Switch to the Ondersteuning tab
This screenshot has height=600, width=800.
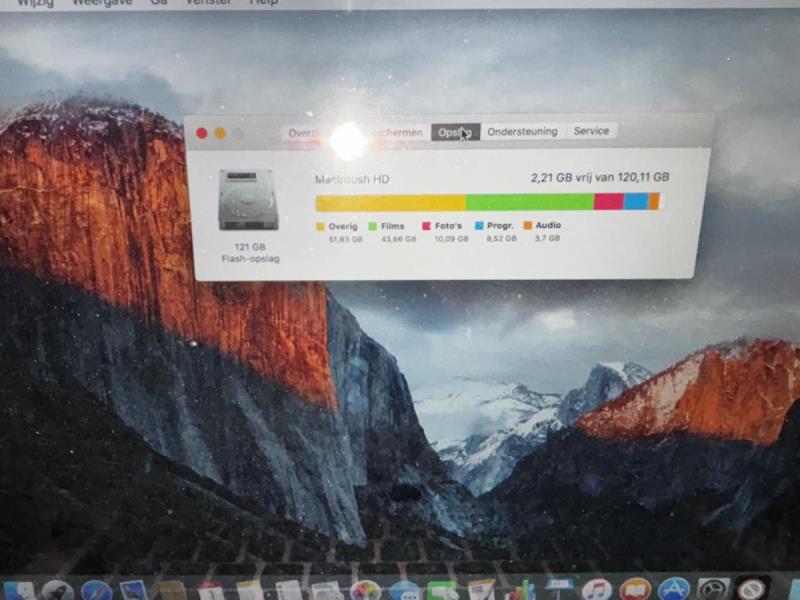523,131
